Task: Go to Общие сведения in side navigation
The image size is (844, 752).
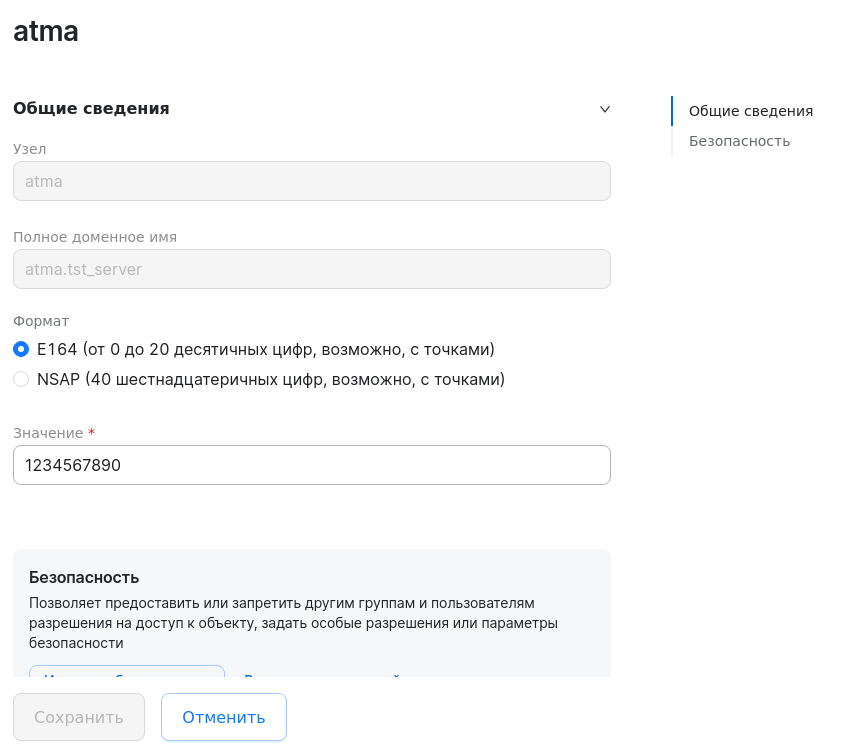Action: [750, 111]
